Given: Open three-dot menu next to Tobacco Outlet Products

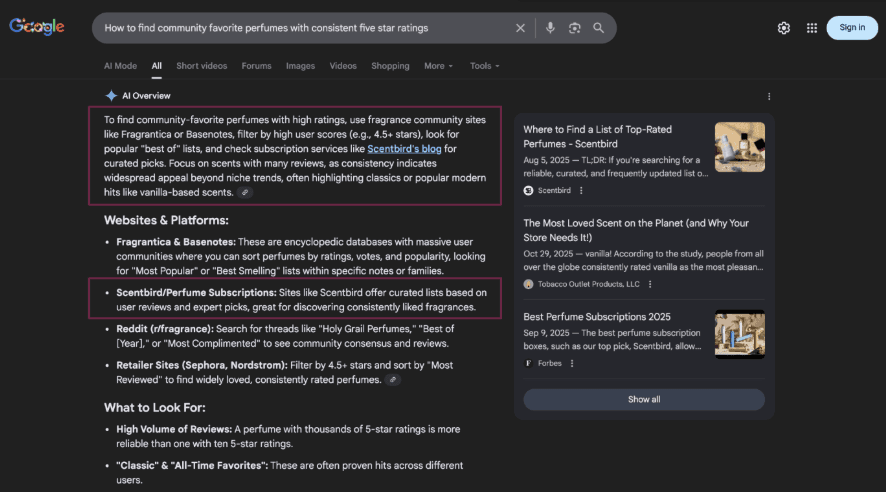Looking at the screenshot, I should (650, 284).
